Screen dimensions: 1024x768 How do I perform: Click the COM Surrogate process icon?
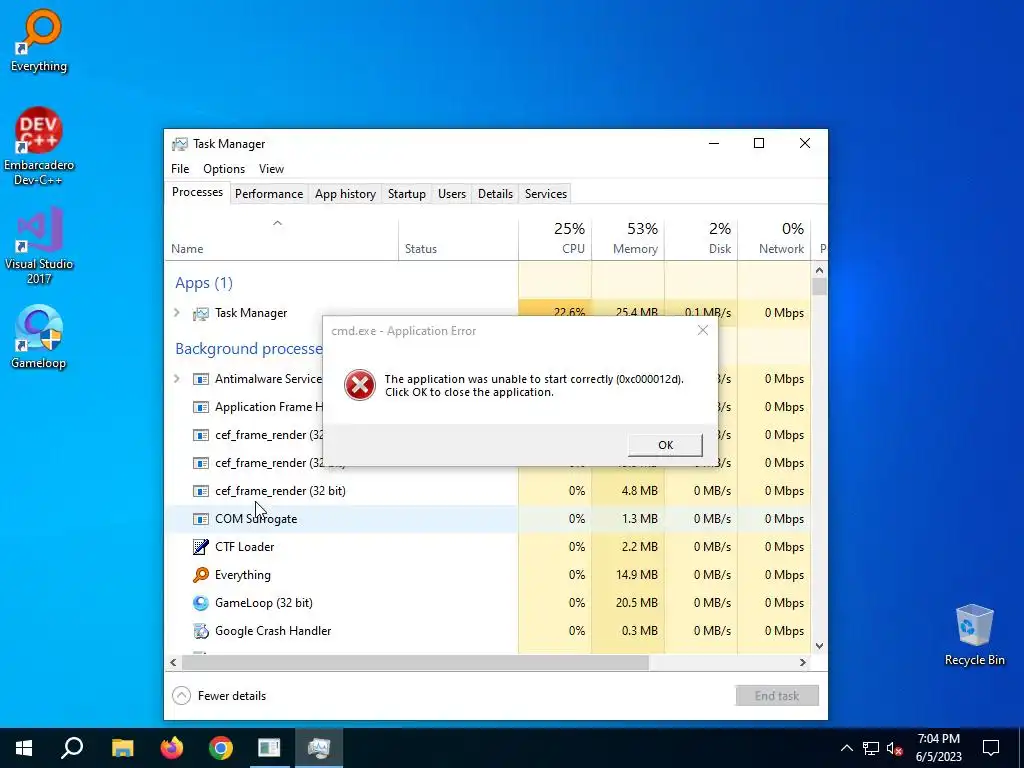click(200, 519)
